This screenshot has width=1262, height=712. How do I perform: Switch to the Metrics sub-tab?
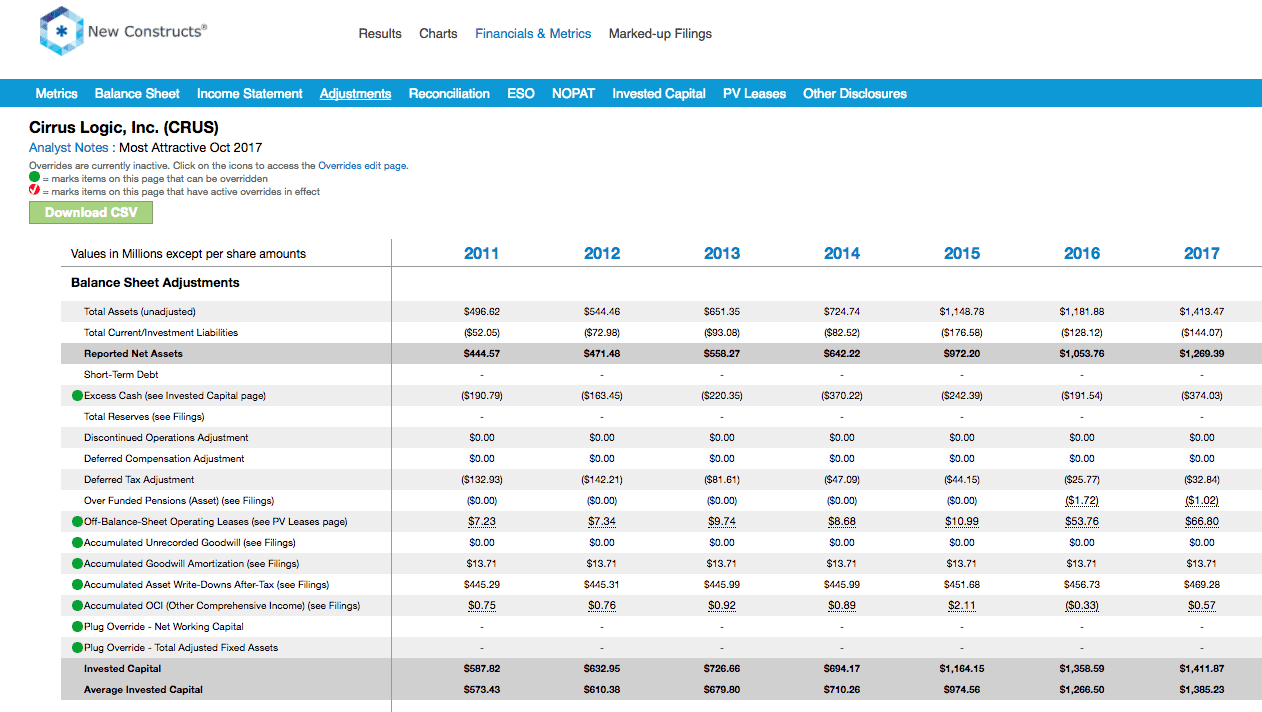click(56, 93)
